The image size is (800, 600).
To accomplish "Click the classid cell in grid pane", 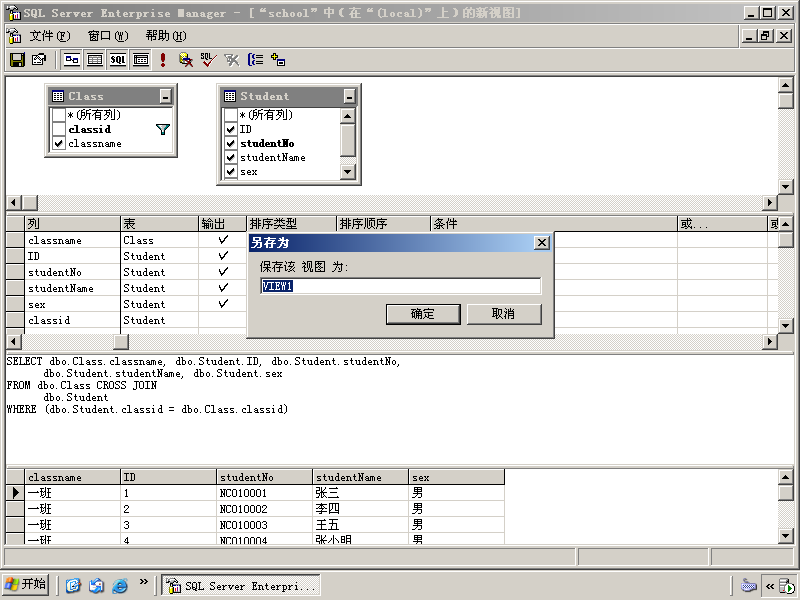I will [x=72, y=320].
